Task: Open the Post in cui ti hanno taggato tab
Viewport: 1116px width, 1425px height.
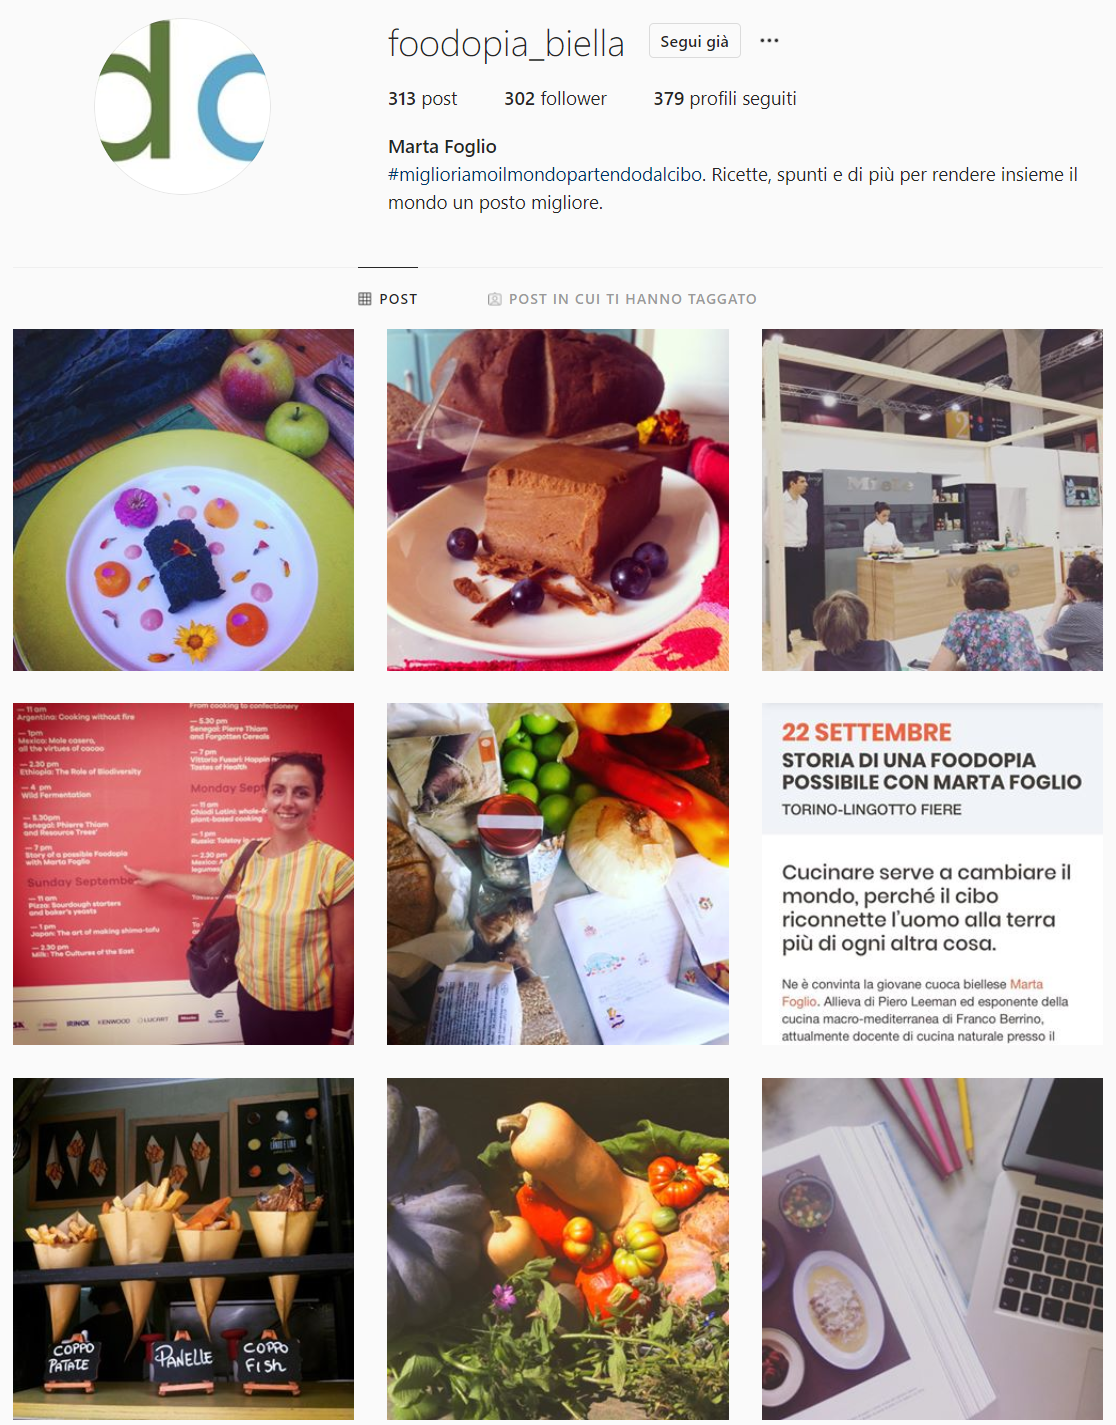Action: pyautogui.click(x=622, y=299)
